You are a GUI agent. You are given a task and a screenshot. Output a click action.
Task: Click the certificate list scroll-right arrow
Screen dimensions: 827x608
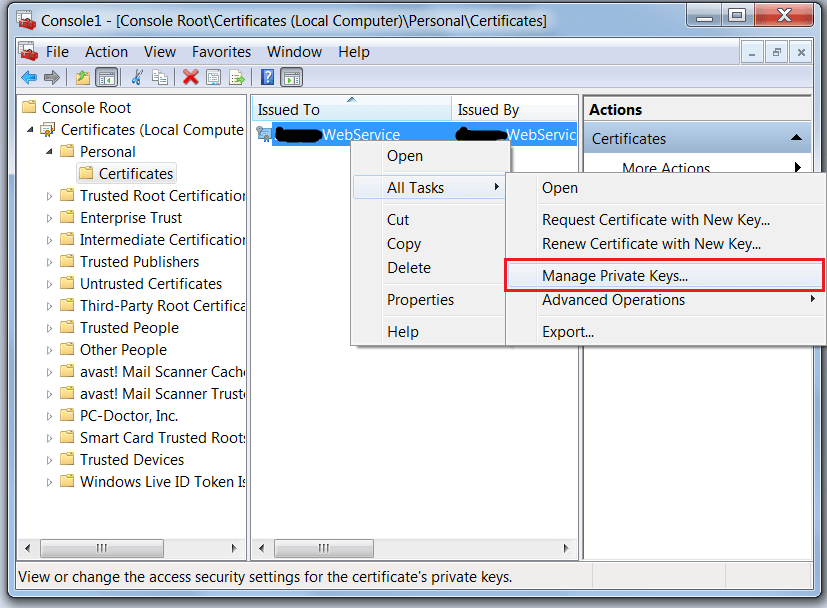click(566, 548)
